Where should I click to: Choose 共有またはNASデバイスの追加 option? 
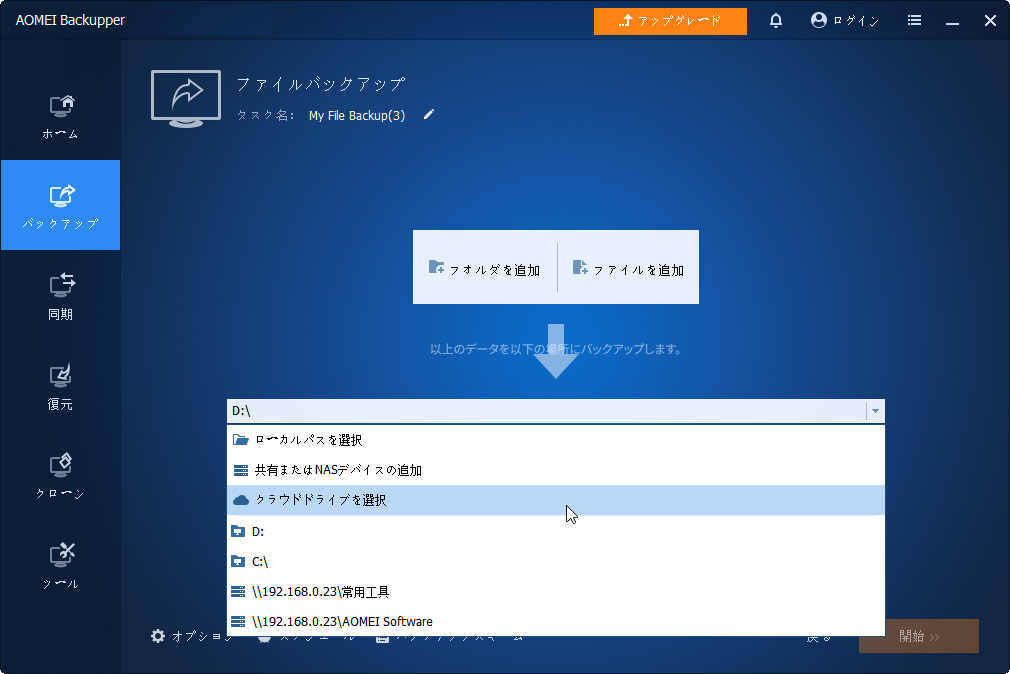coord(556,470)
